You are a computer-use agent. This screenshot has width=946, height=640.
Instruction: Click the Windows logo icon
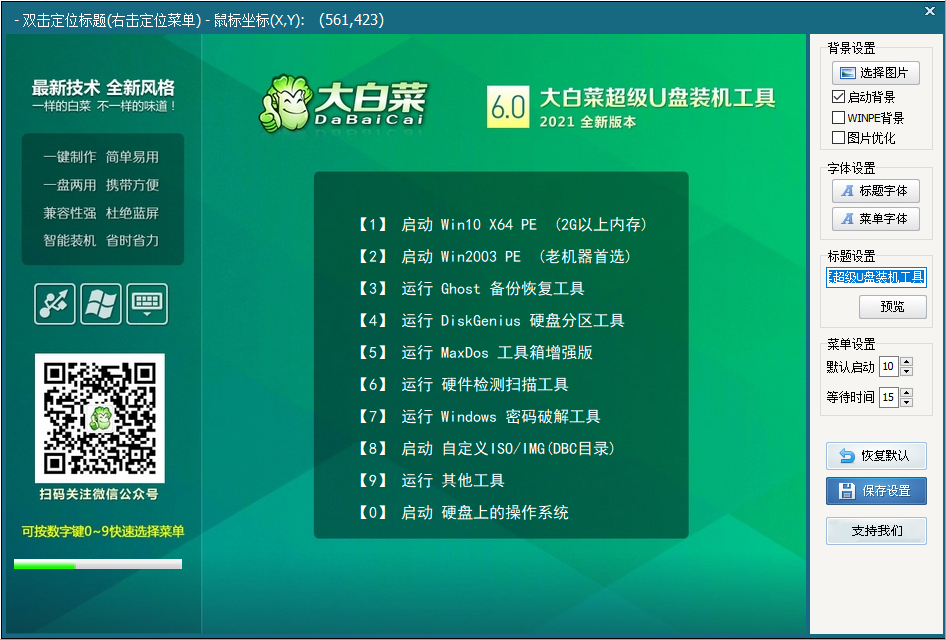point(101,304)
